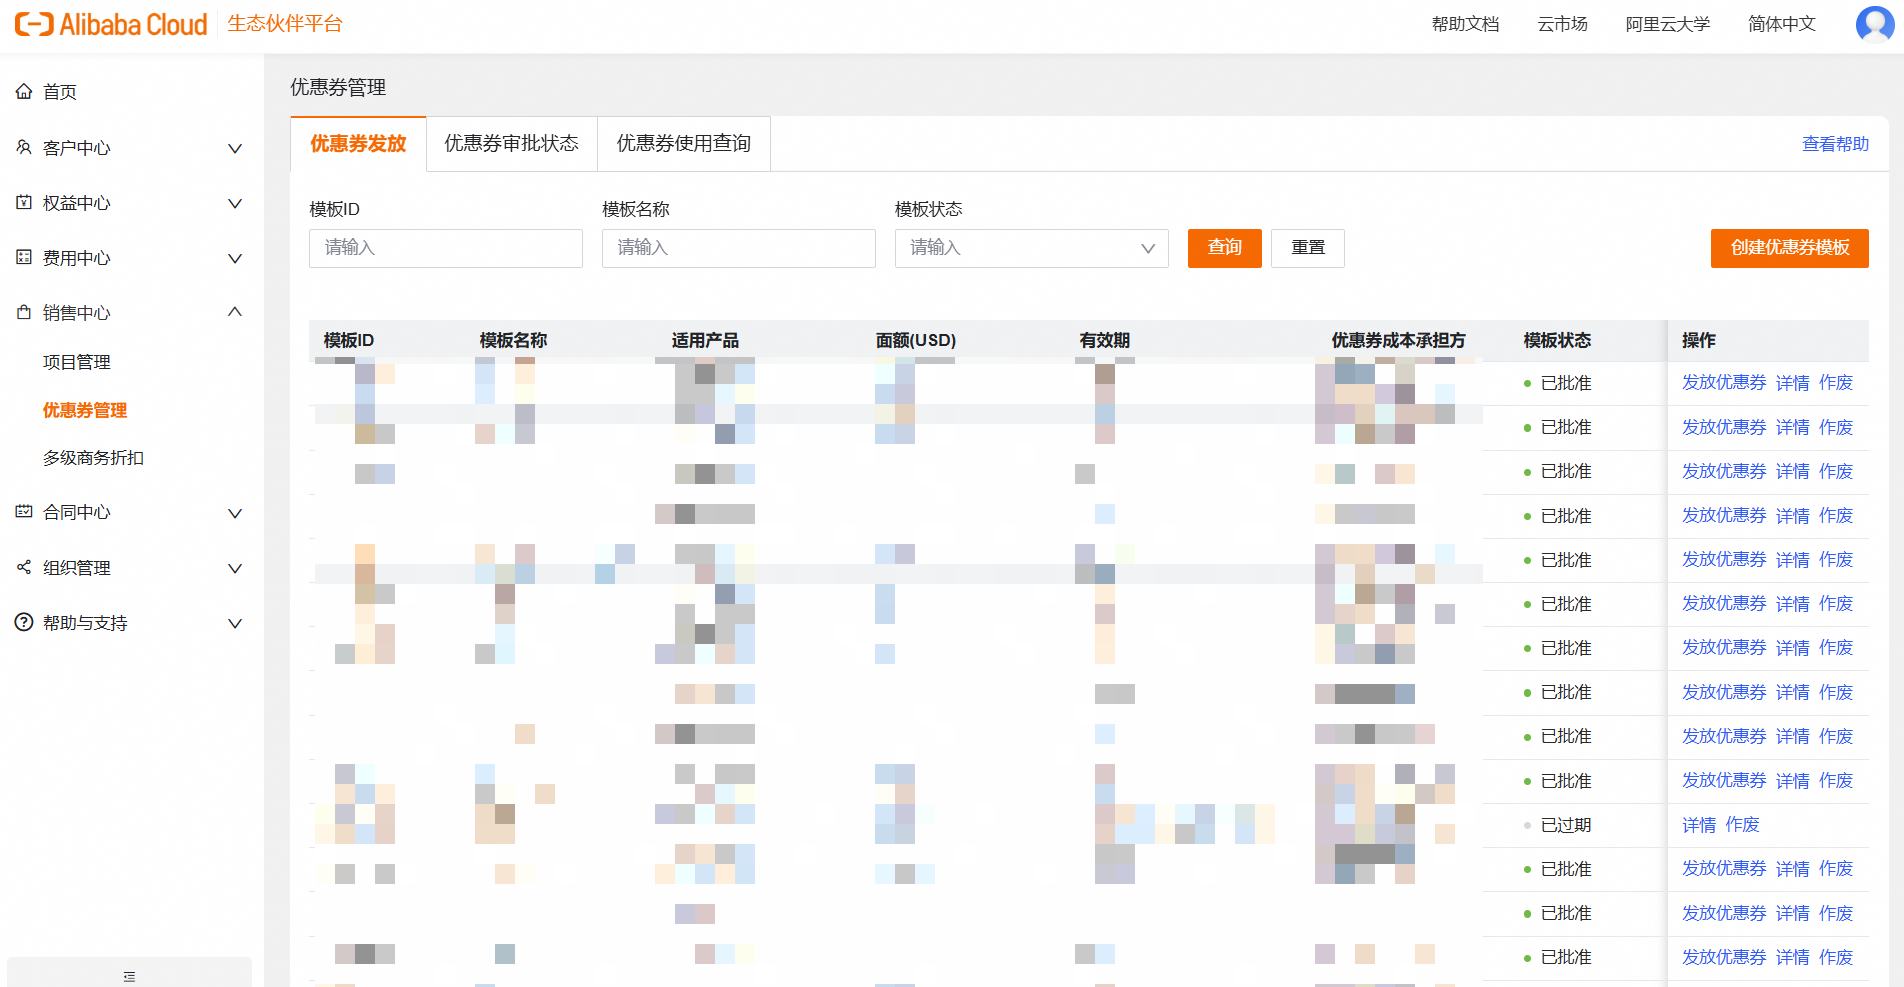
Task: Click 详情 in the 已过期 row
Action: pyautogui.click(x=1699, y=825)
